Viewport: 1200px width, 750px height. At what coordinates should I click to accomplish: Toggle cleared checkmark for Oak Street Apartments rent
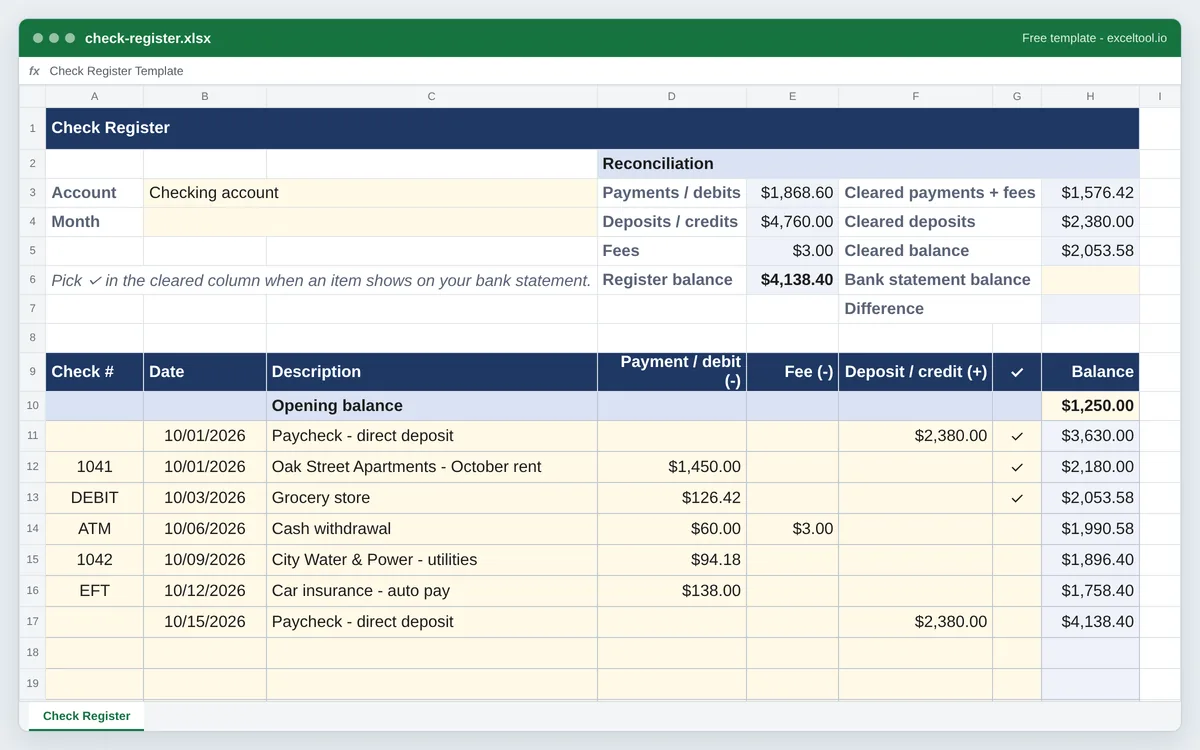pos(1017,467)
